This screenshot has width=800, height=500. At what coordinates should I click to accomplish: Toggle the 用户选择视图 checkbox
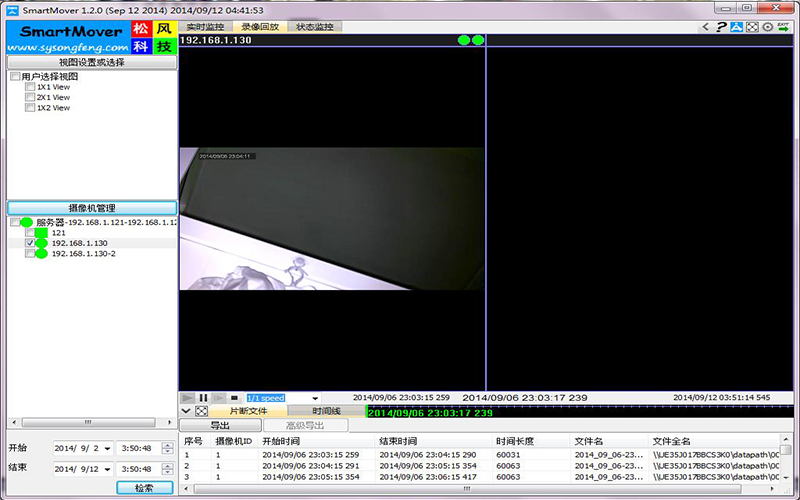15,77
